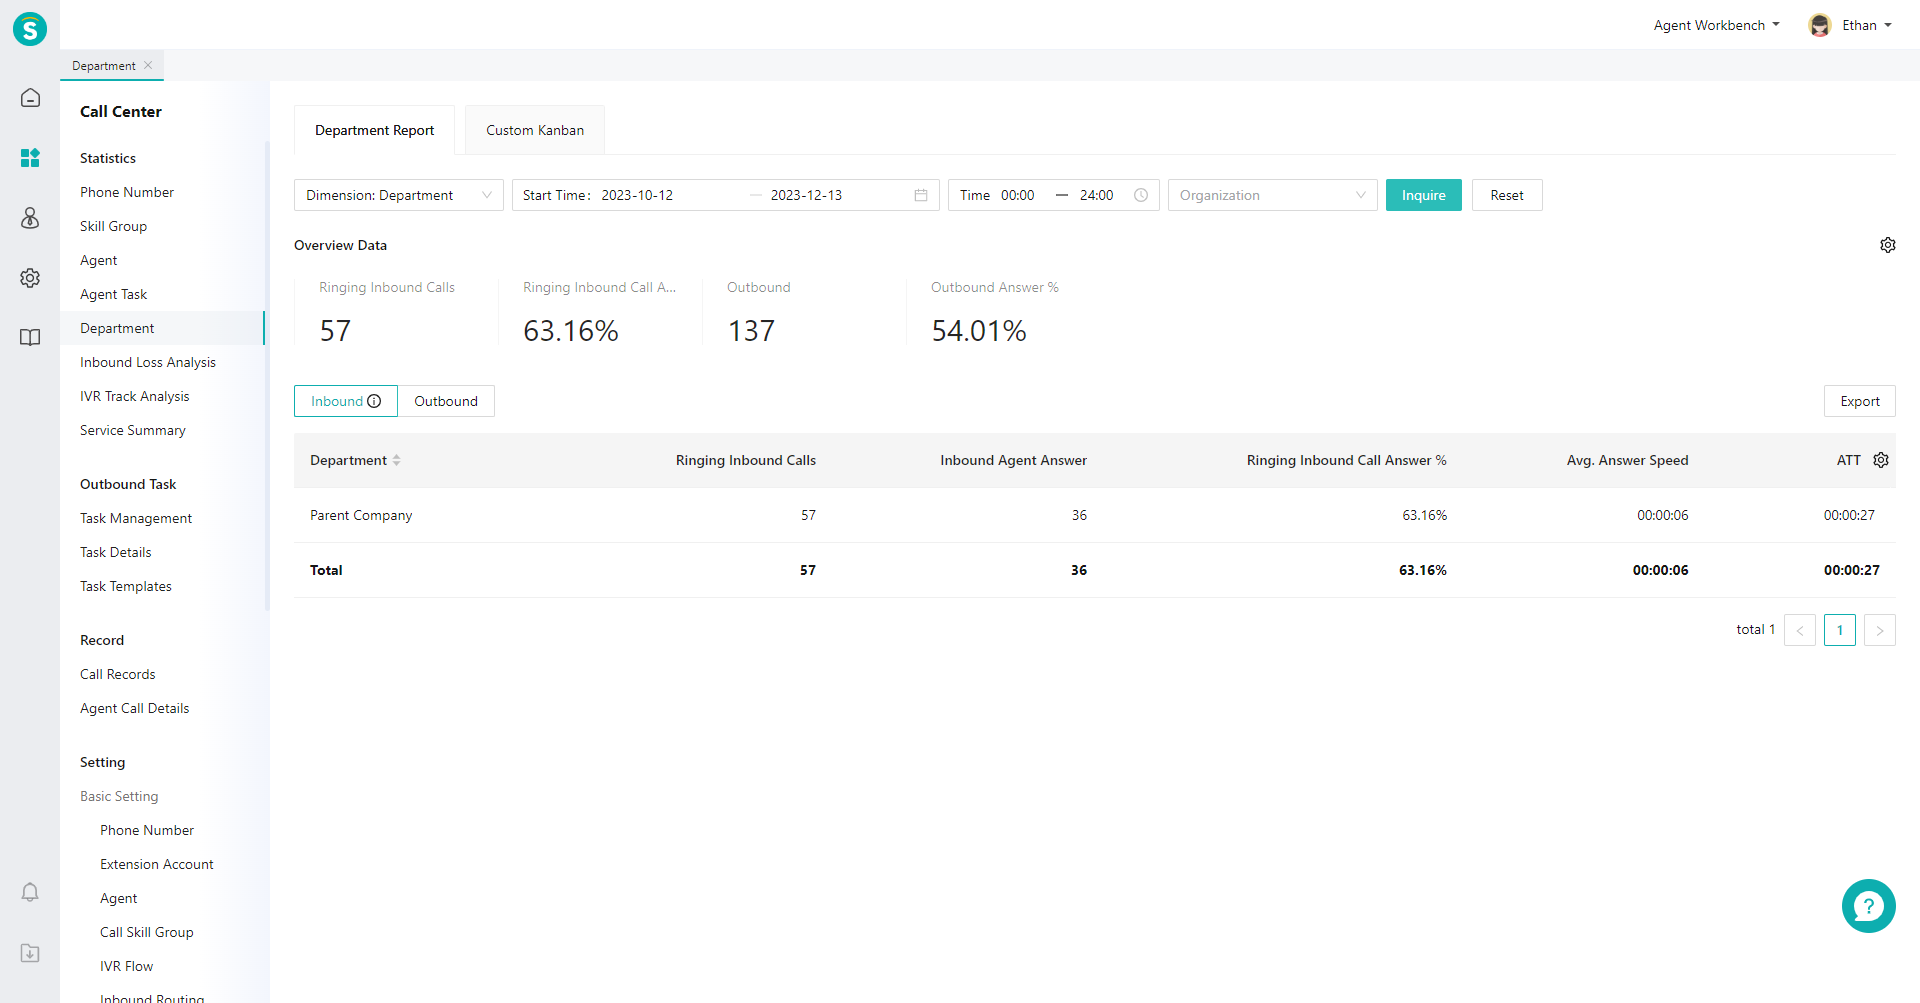Open Call Skill Group setting
Screen dimensions: 1920x1003
[147, 932]
